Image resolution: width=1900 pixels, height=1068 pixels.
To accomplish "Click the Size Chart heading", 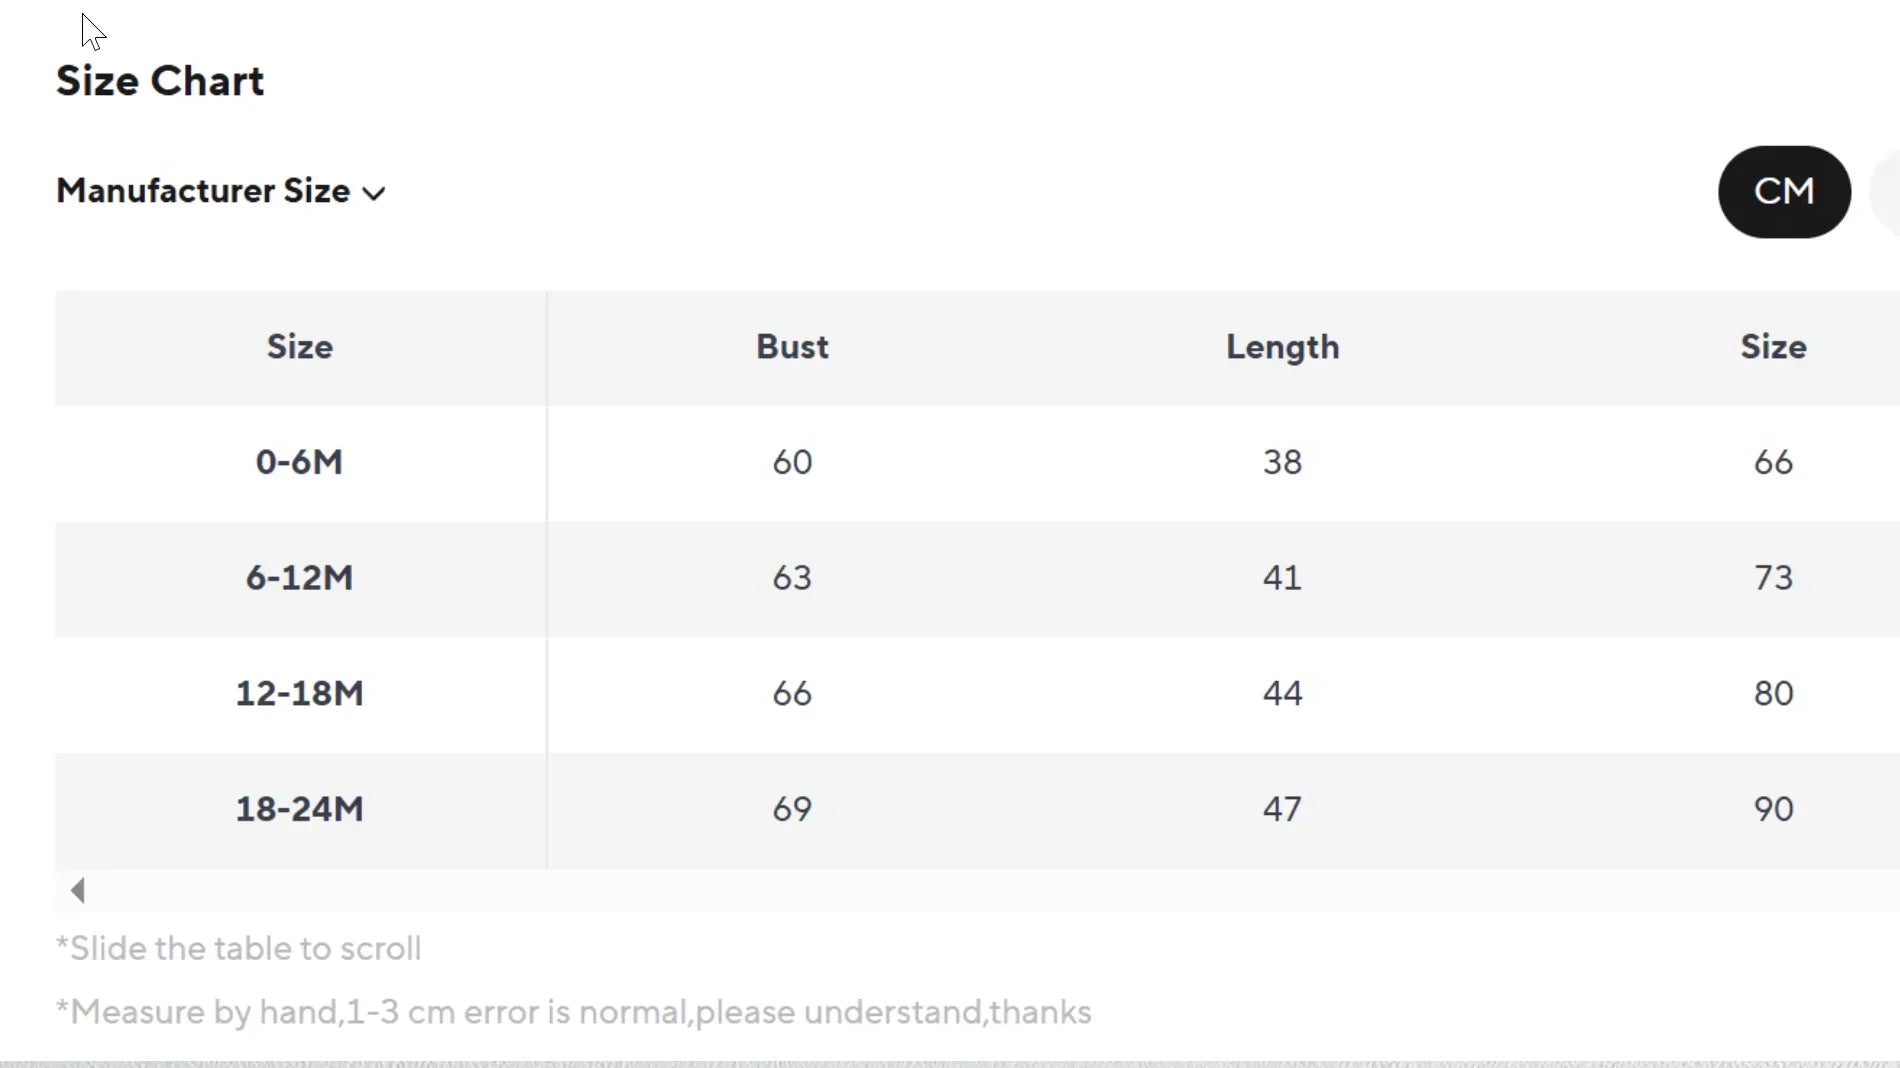I will (x=160, y=81).
